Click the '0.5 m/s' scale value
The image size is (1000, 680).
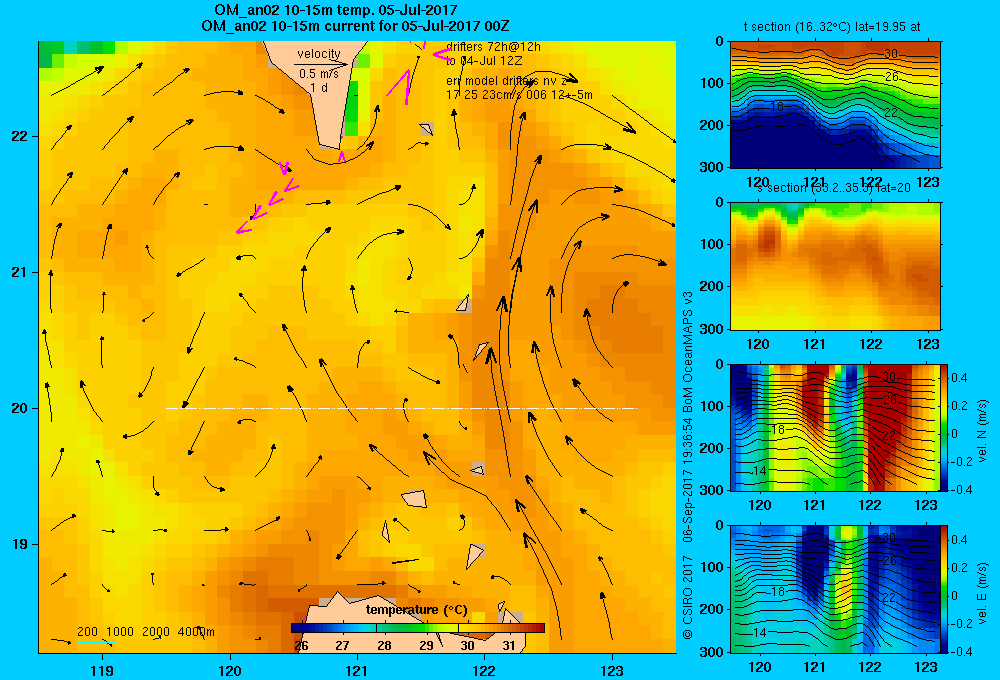click(319, 74)
